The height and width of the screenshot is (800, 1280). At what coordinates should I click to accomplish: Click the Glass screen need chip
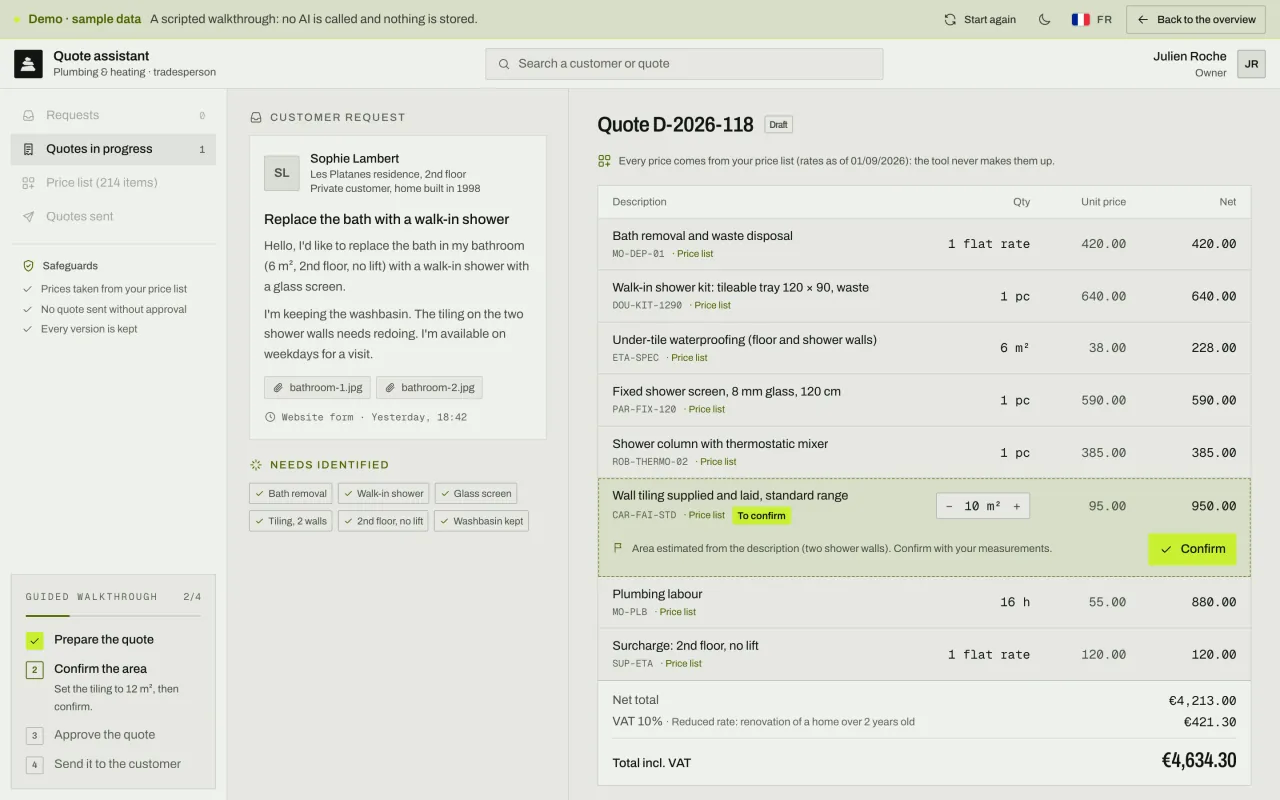(x=476, y=493)
